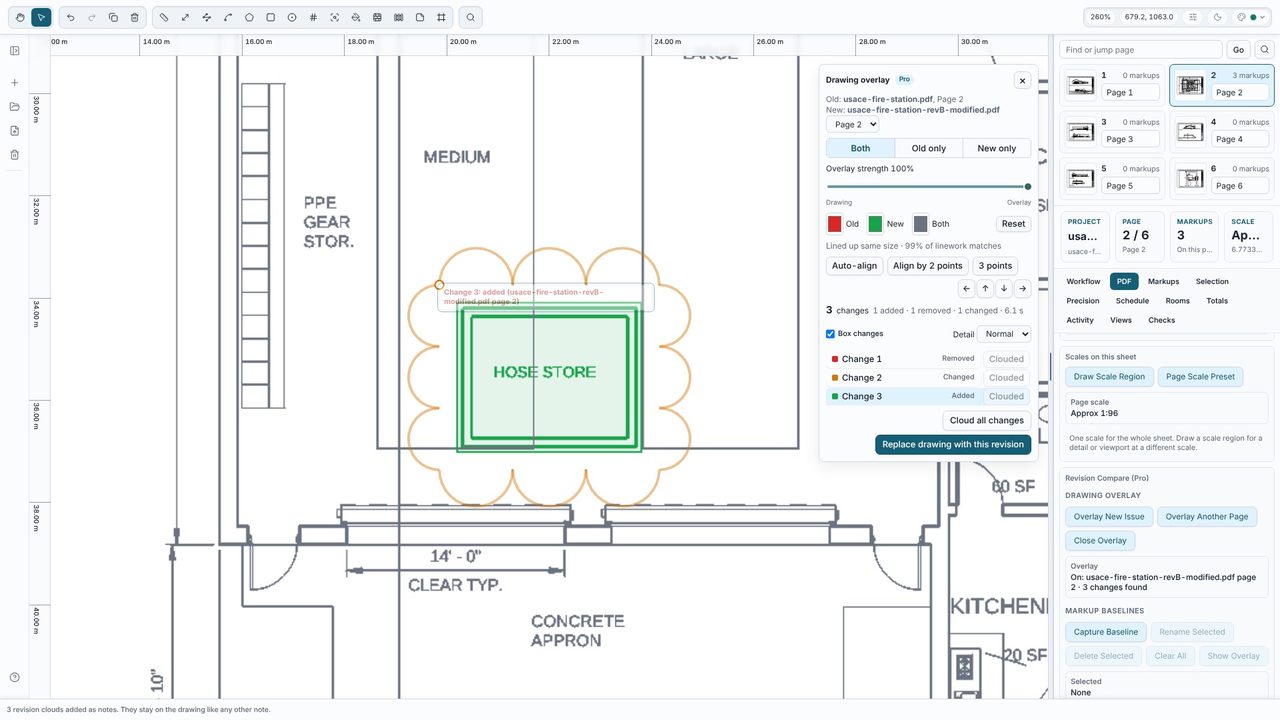Open the Checks tab

[x=1162, y=320]
